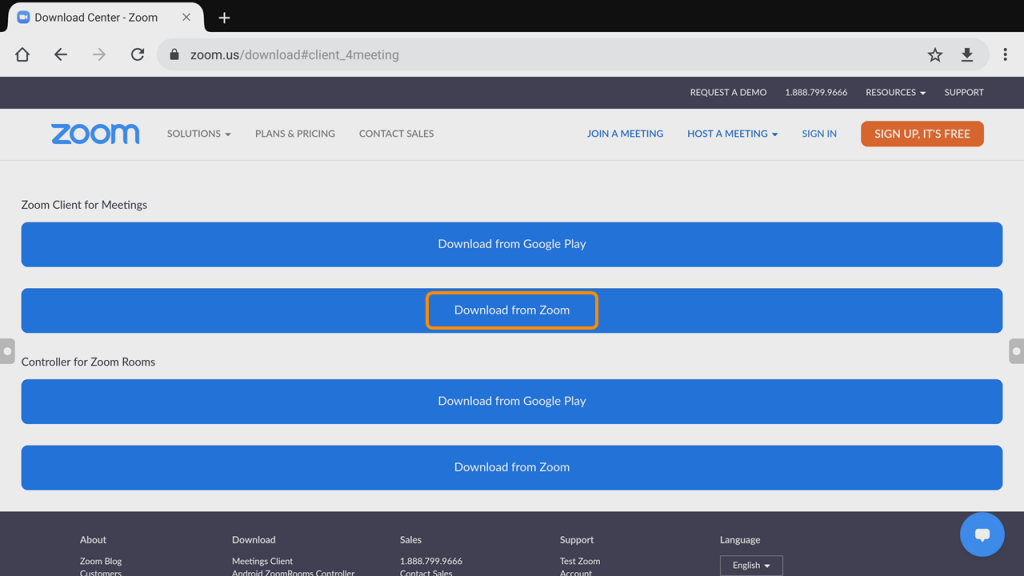Open the Test Zoom support link
Viewport: 1024px width, 576px height.
point(578,561)
